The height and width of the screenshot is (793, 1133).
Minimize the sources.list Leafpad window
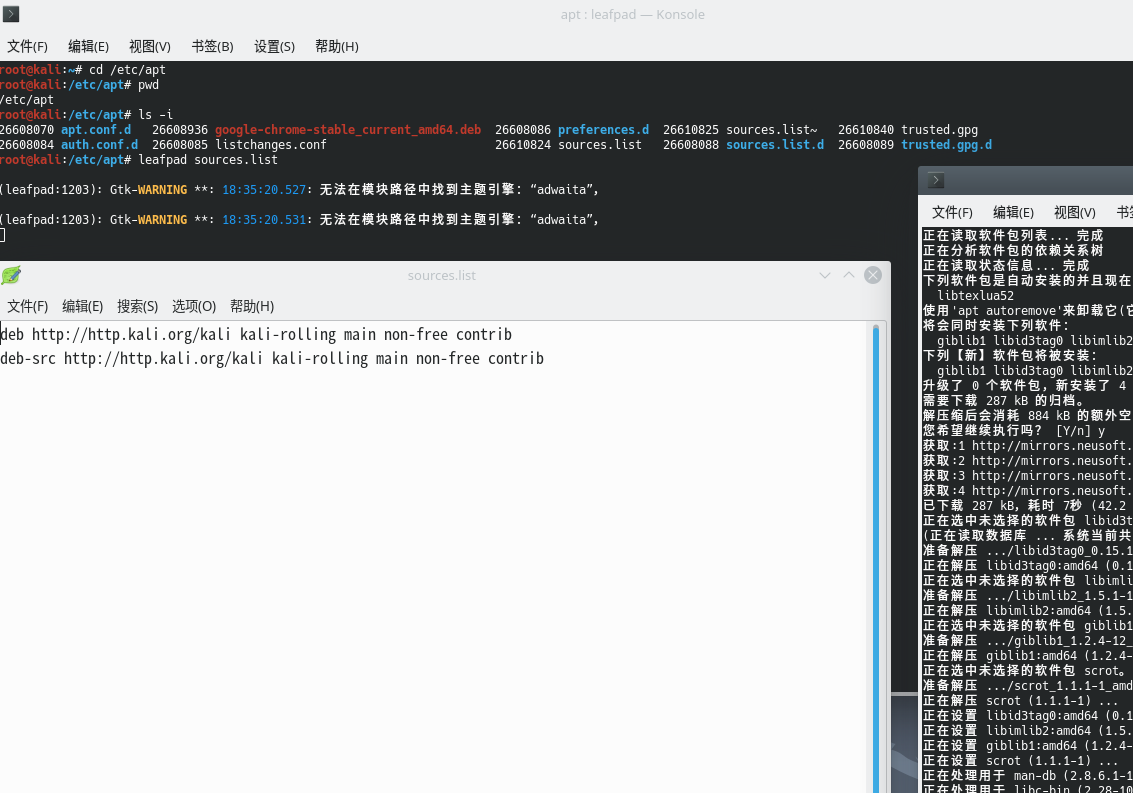pyautogui.click(x=825, y=275)
